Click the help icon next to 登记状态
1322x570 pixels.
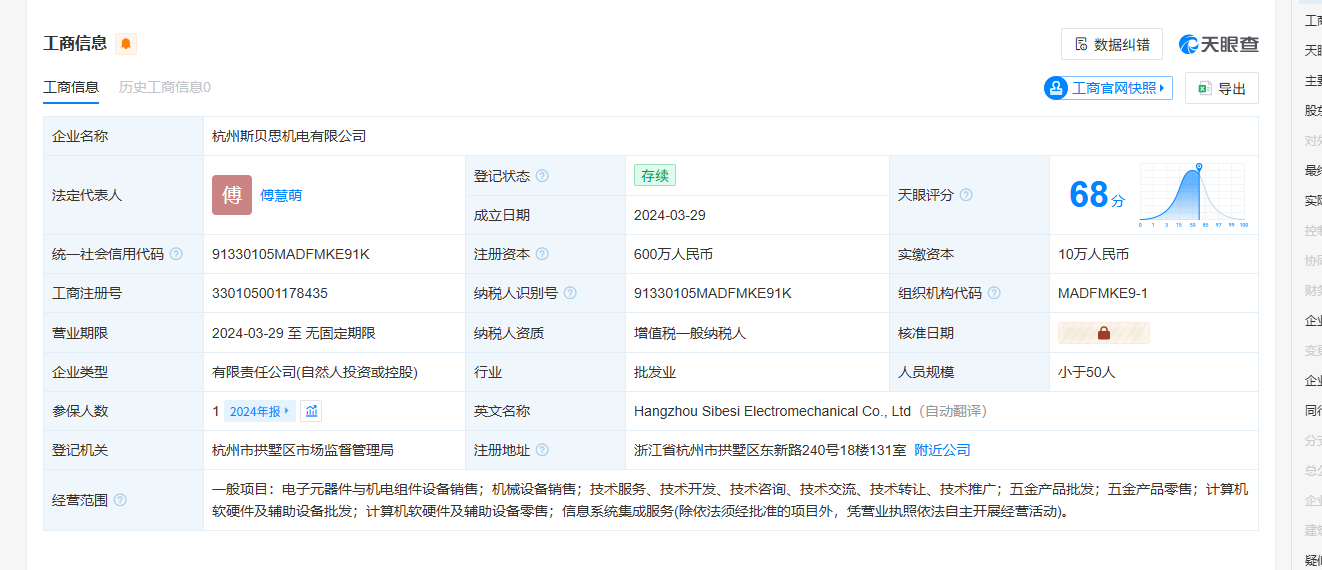pos(542,176)
